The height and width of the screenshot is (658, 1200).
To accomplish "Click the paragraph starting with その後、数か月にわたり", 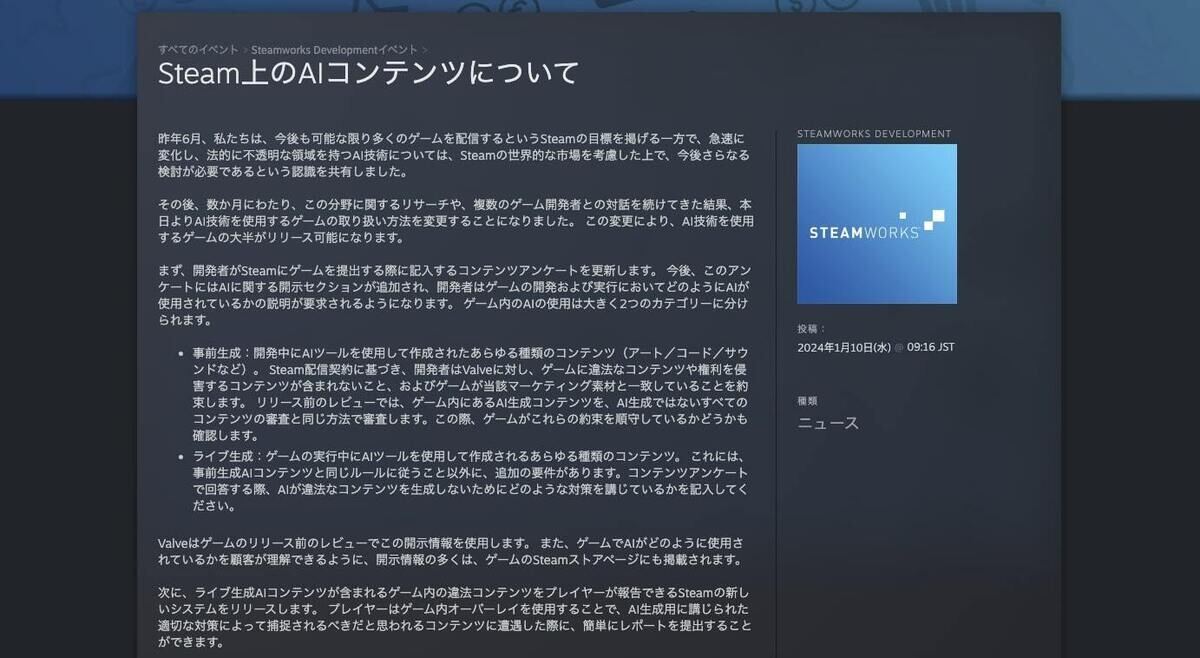I will [x=456, y=221].
